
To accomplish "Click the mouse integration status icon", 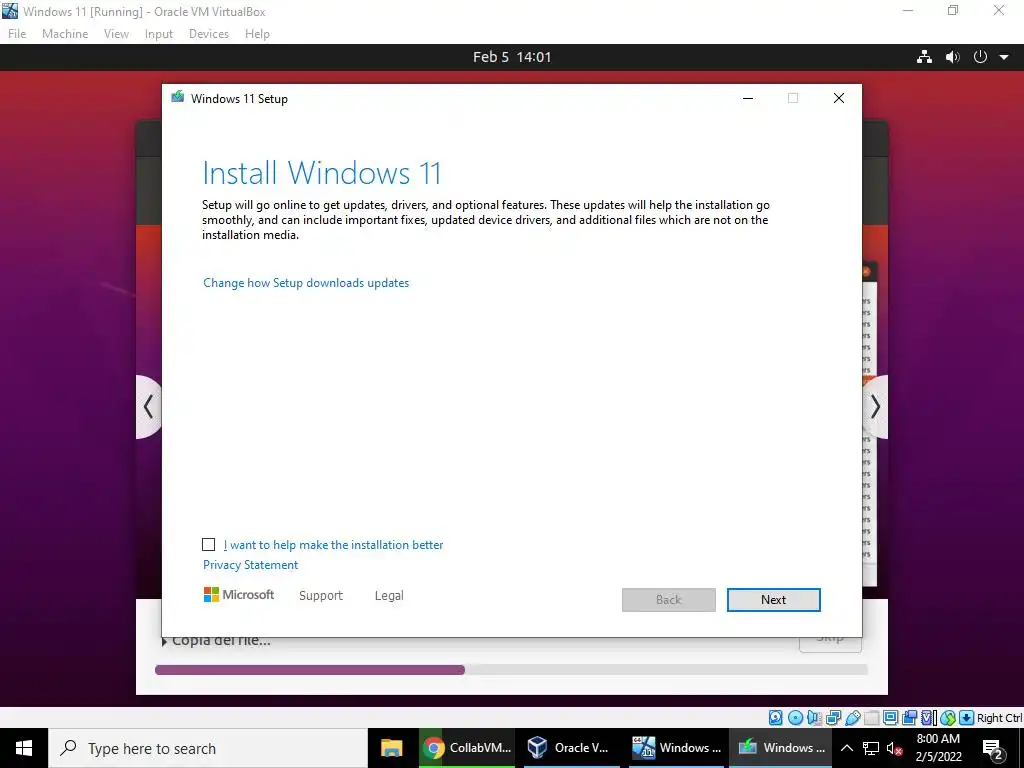I will (x=948, y=718).
